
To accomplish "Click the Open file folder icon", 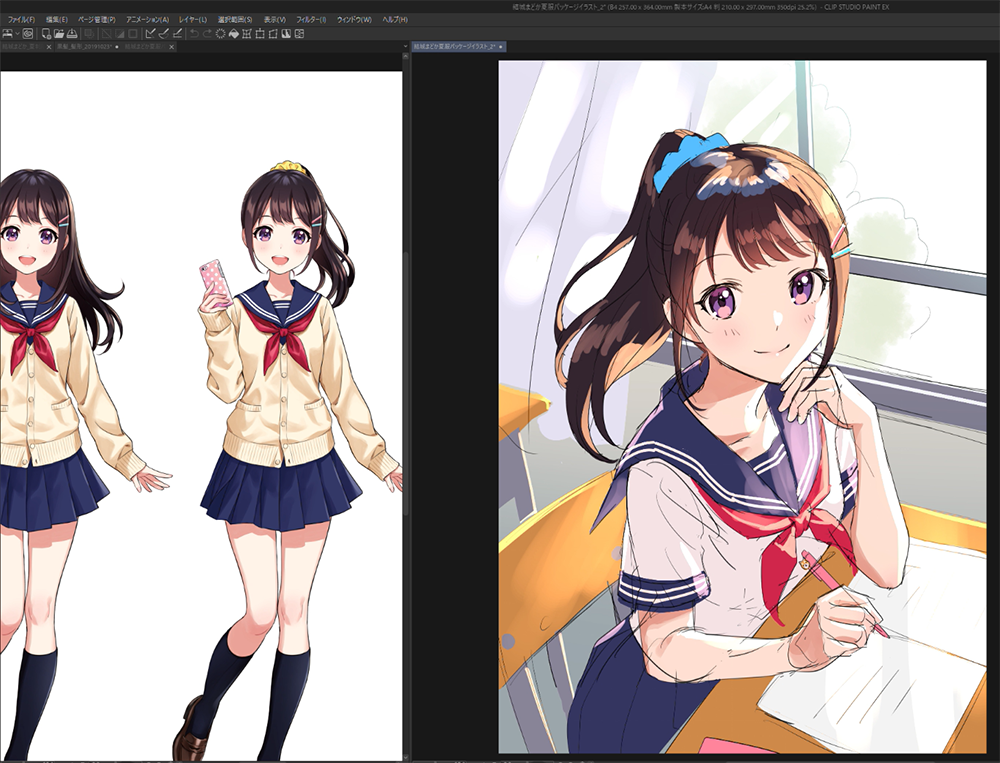I will pos(59,33).
